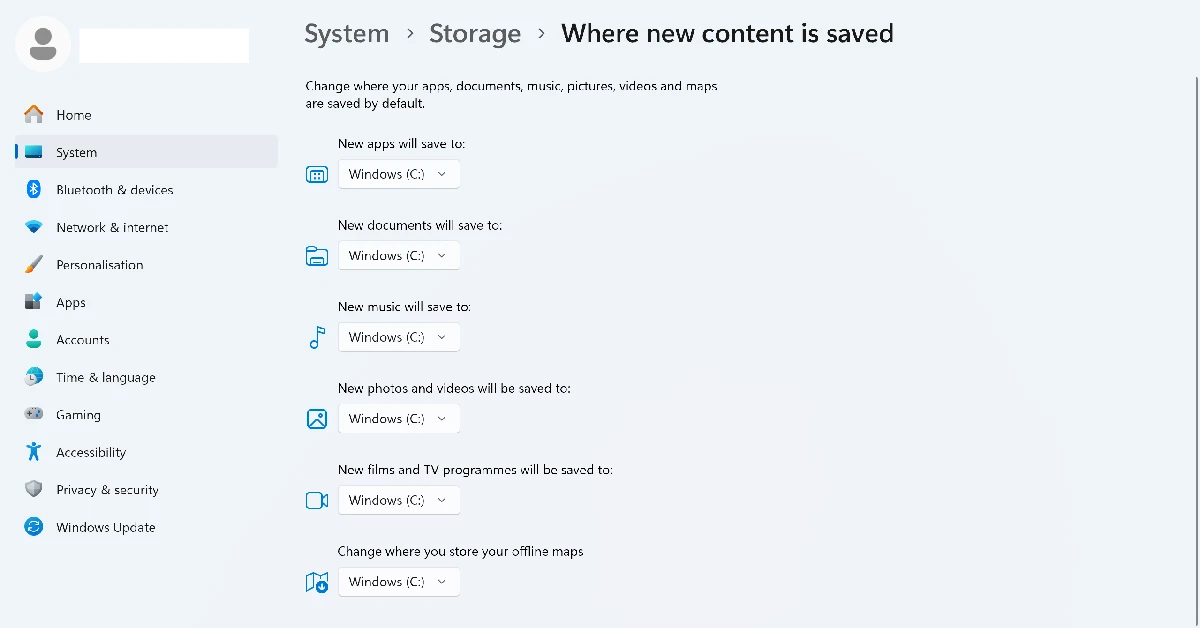
Task: Expand the films and TV programmes dropdown
Action: (x=399, y=500)
